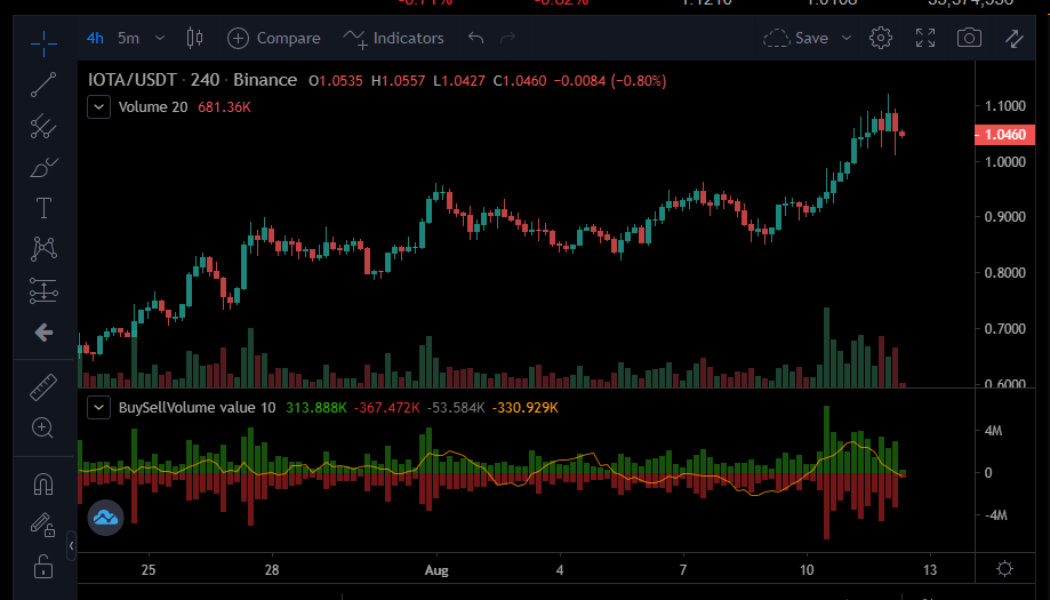1050x600 pixels.
Task: Open the Indicators dialog
Action: click(x=404, y=38)
